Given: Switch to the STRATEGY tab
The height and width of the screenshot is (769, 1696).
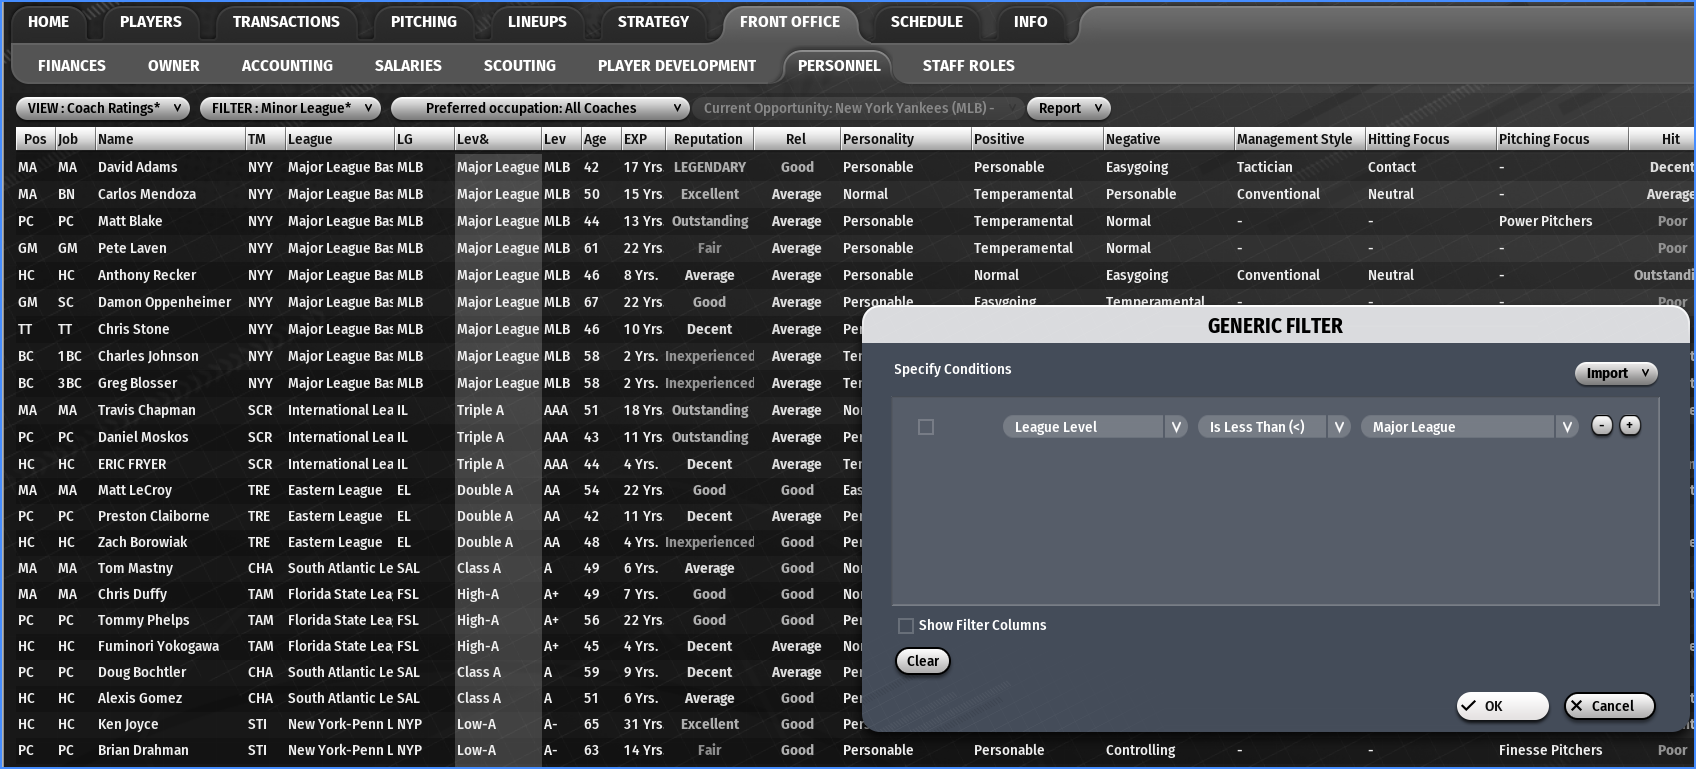Looking at the screenshot, I should click(x=653, y=22).
